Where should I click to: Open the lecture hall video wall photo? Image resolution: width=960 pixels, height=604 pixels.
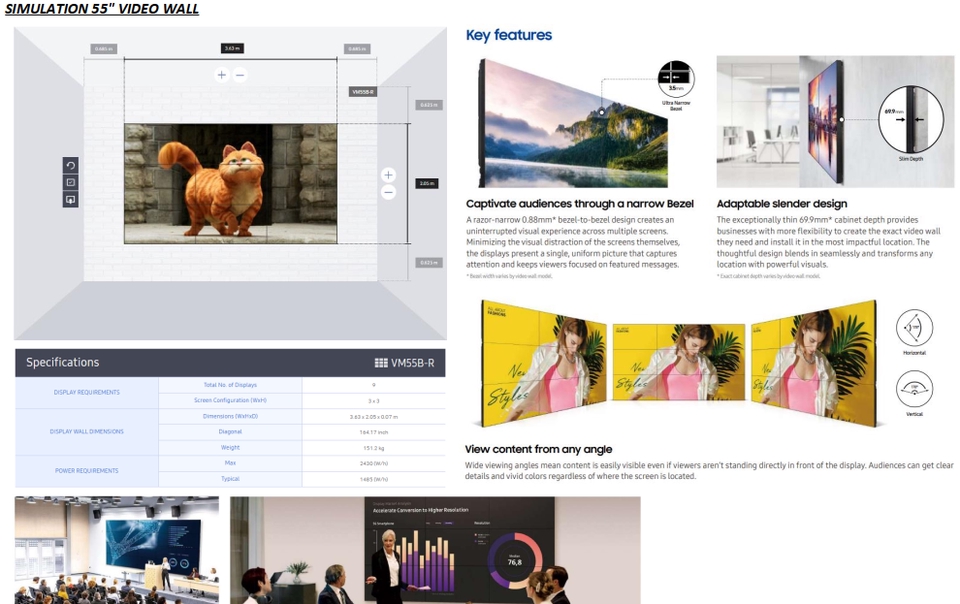click(x=116, y=550)
